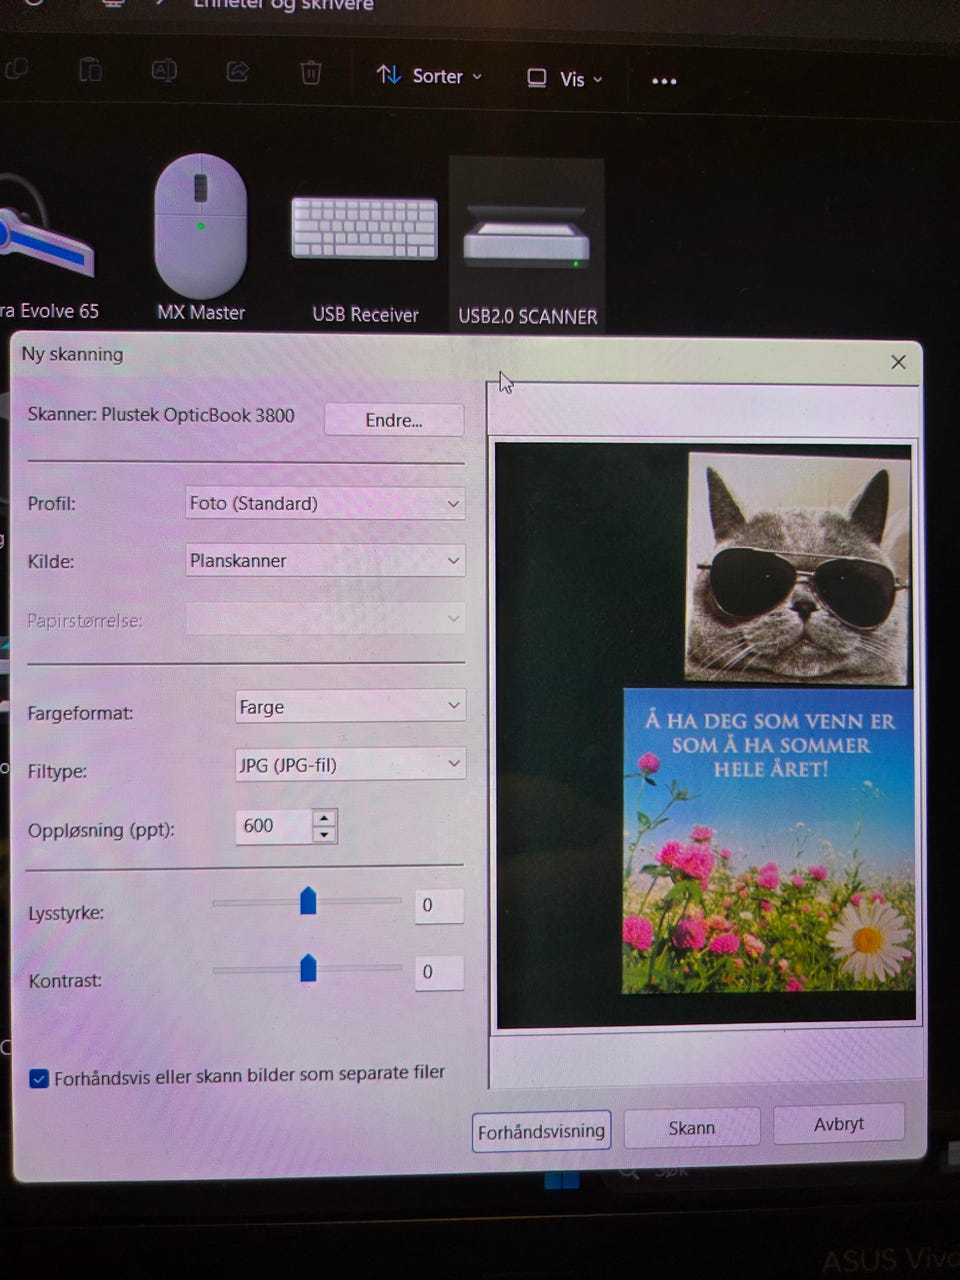Screen dimensions: 960x1280
Task: Click the Windows Start button on taskbar
Action: coord(562,1180)
